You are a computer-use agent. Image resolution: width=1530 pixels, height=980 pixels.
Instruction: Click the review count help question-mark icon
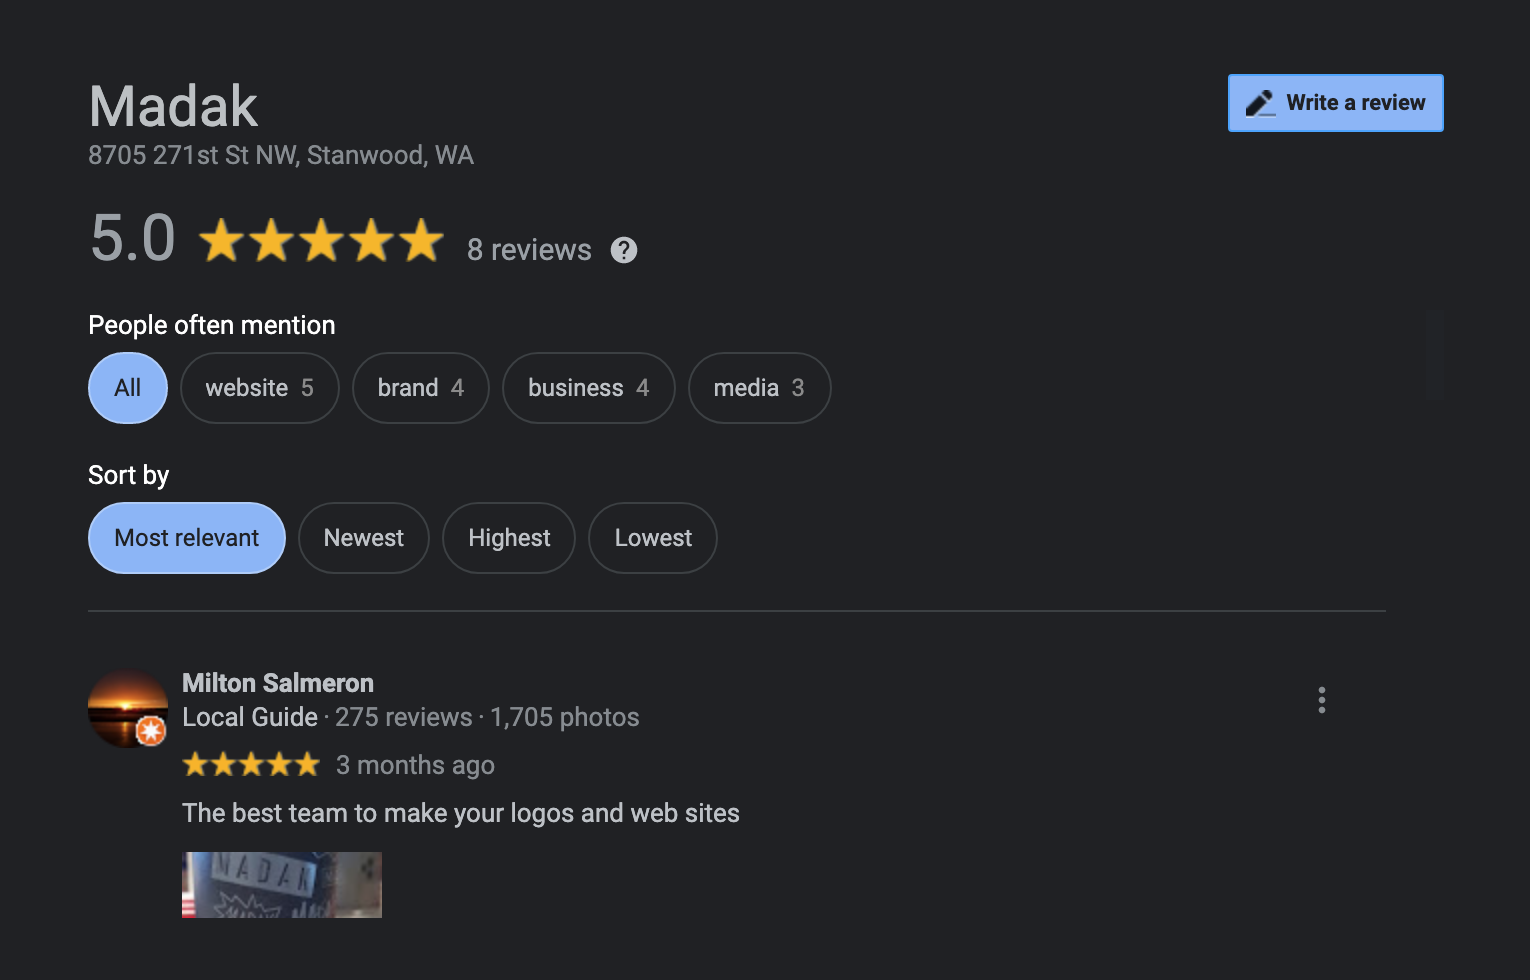(x=624, y=250)
